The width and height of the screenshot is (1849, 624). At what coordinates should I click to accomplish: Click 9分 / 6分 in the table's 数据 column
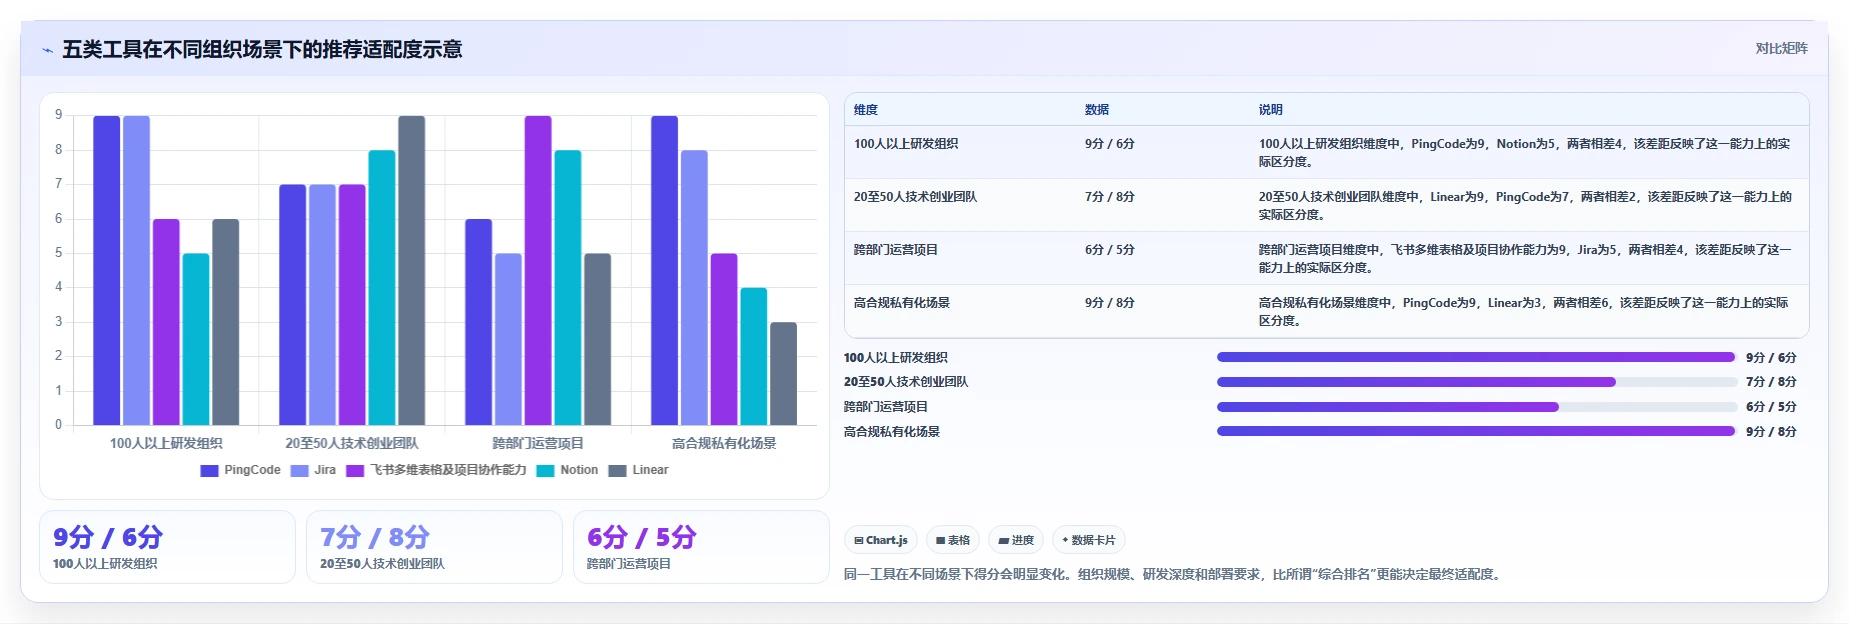tap(1110, 144)
